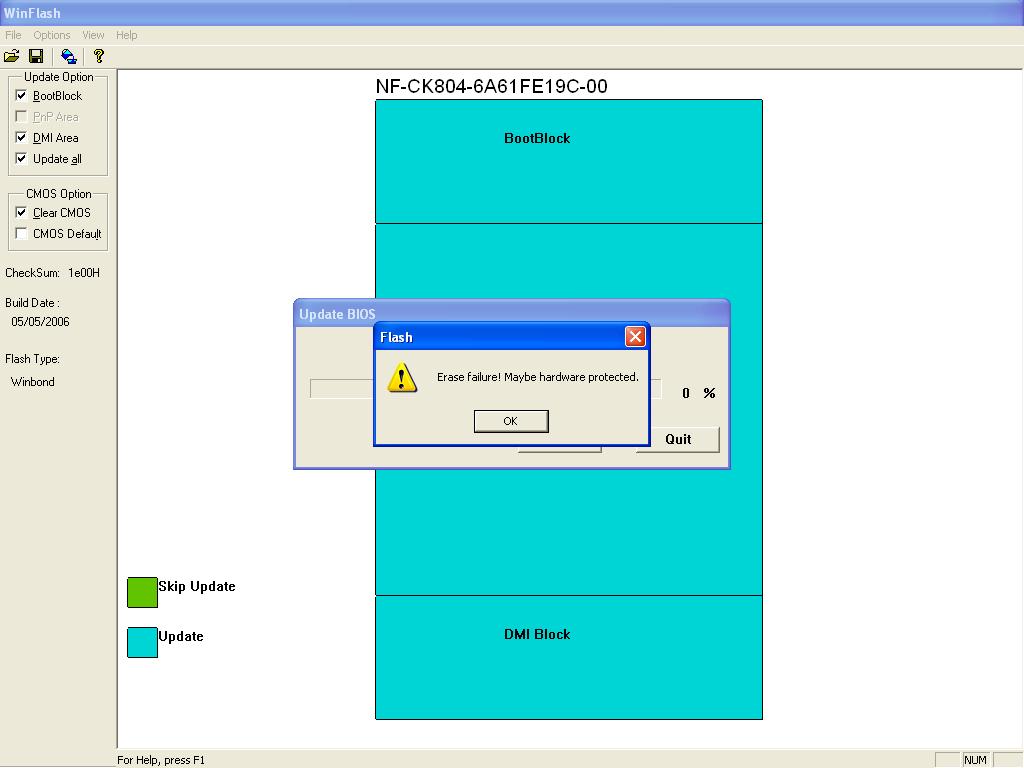
Task: Open the Help menu
Action: (127, 35)
